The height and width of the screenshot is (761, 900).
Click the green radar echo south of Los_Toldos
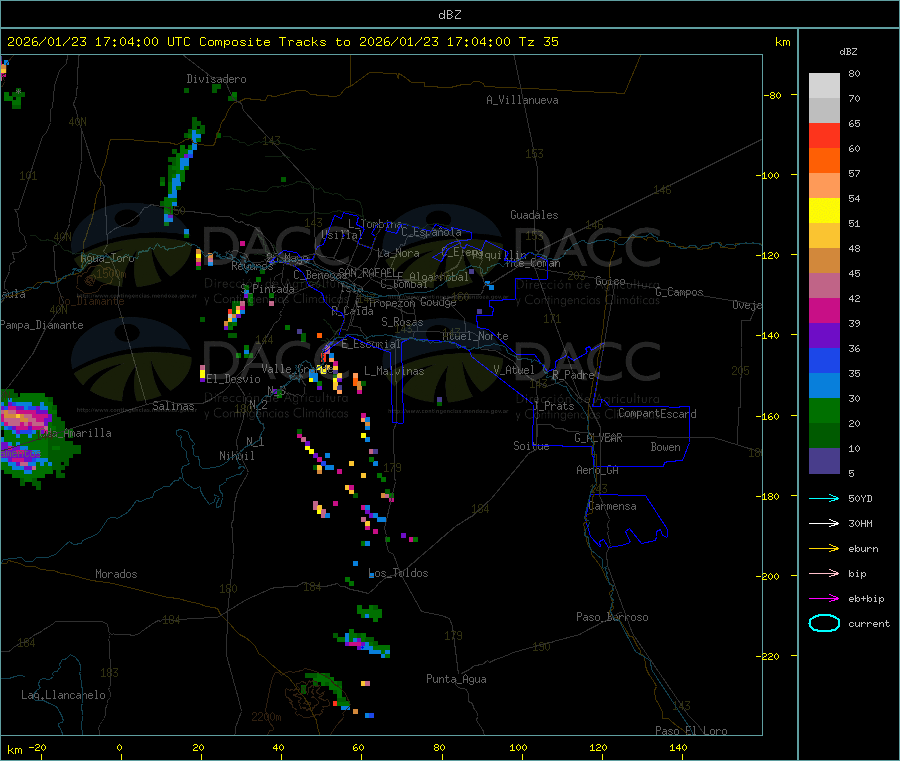pos(370,612)
